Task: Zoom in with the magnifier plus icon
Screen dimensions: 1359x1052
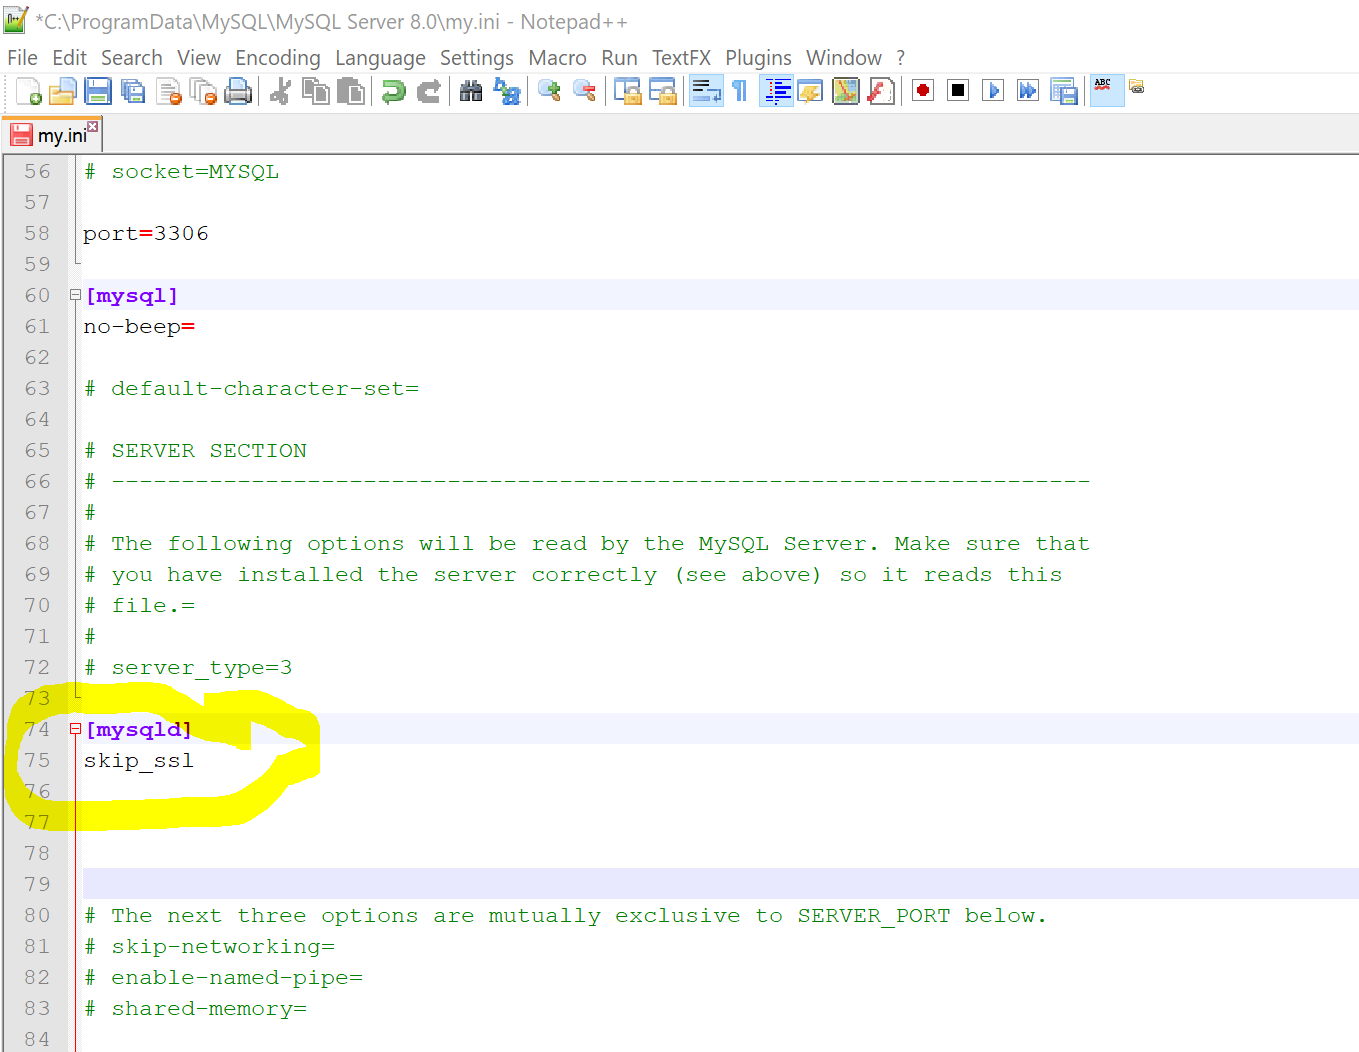Action: pyautogui.click(x=549, y=92)
